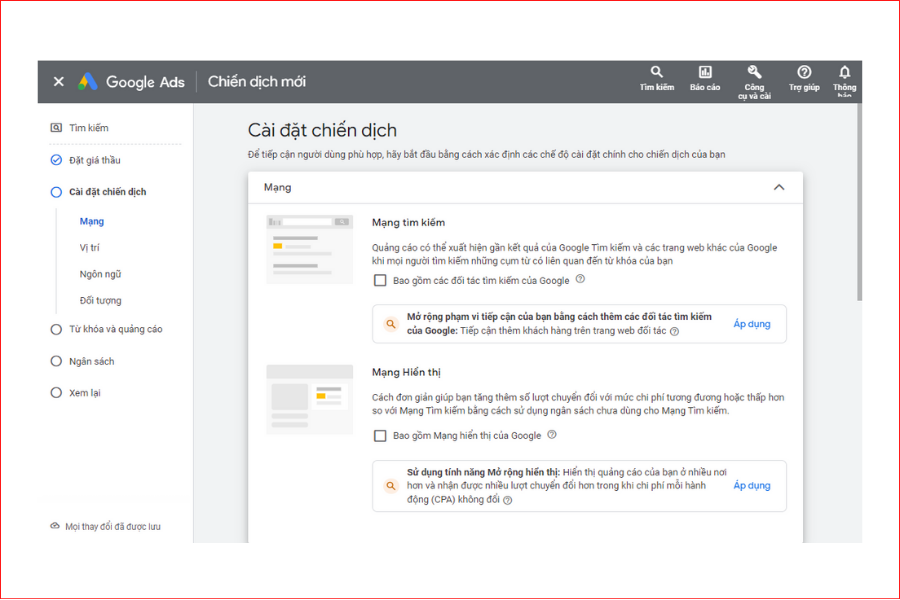Jump to the Ngôn ngữ subsection

pos(100,274)
